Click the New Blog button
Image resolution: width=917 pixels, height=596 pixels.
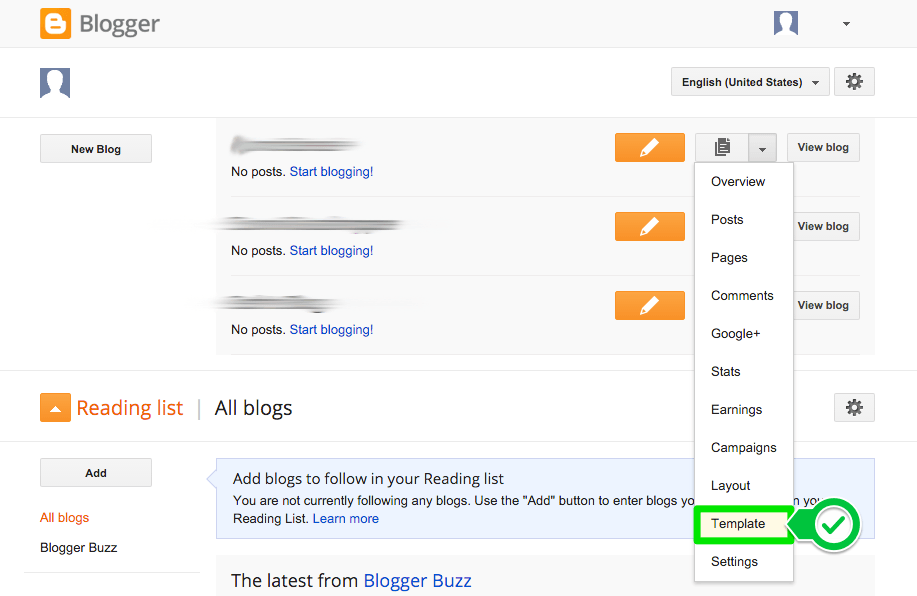tap(95, 147)
